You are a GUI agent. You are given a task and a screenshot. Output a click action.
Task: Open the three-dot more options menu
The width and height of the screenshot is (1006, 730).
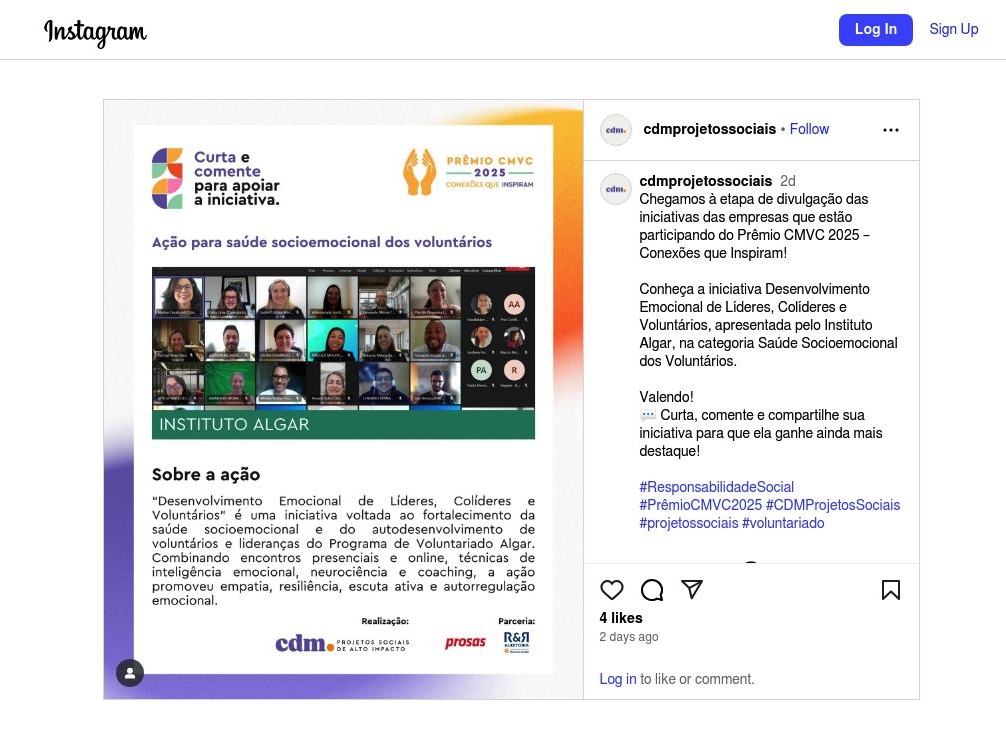891,130
